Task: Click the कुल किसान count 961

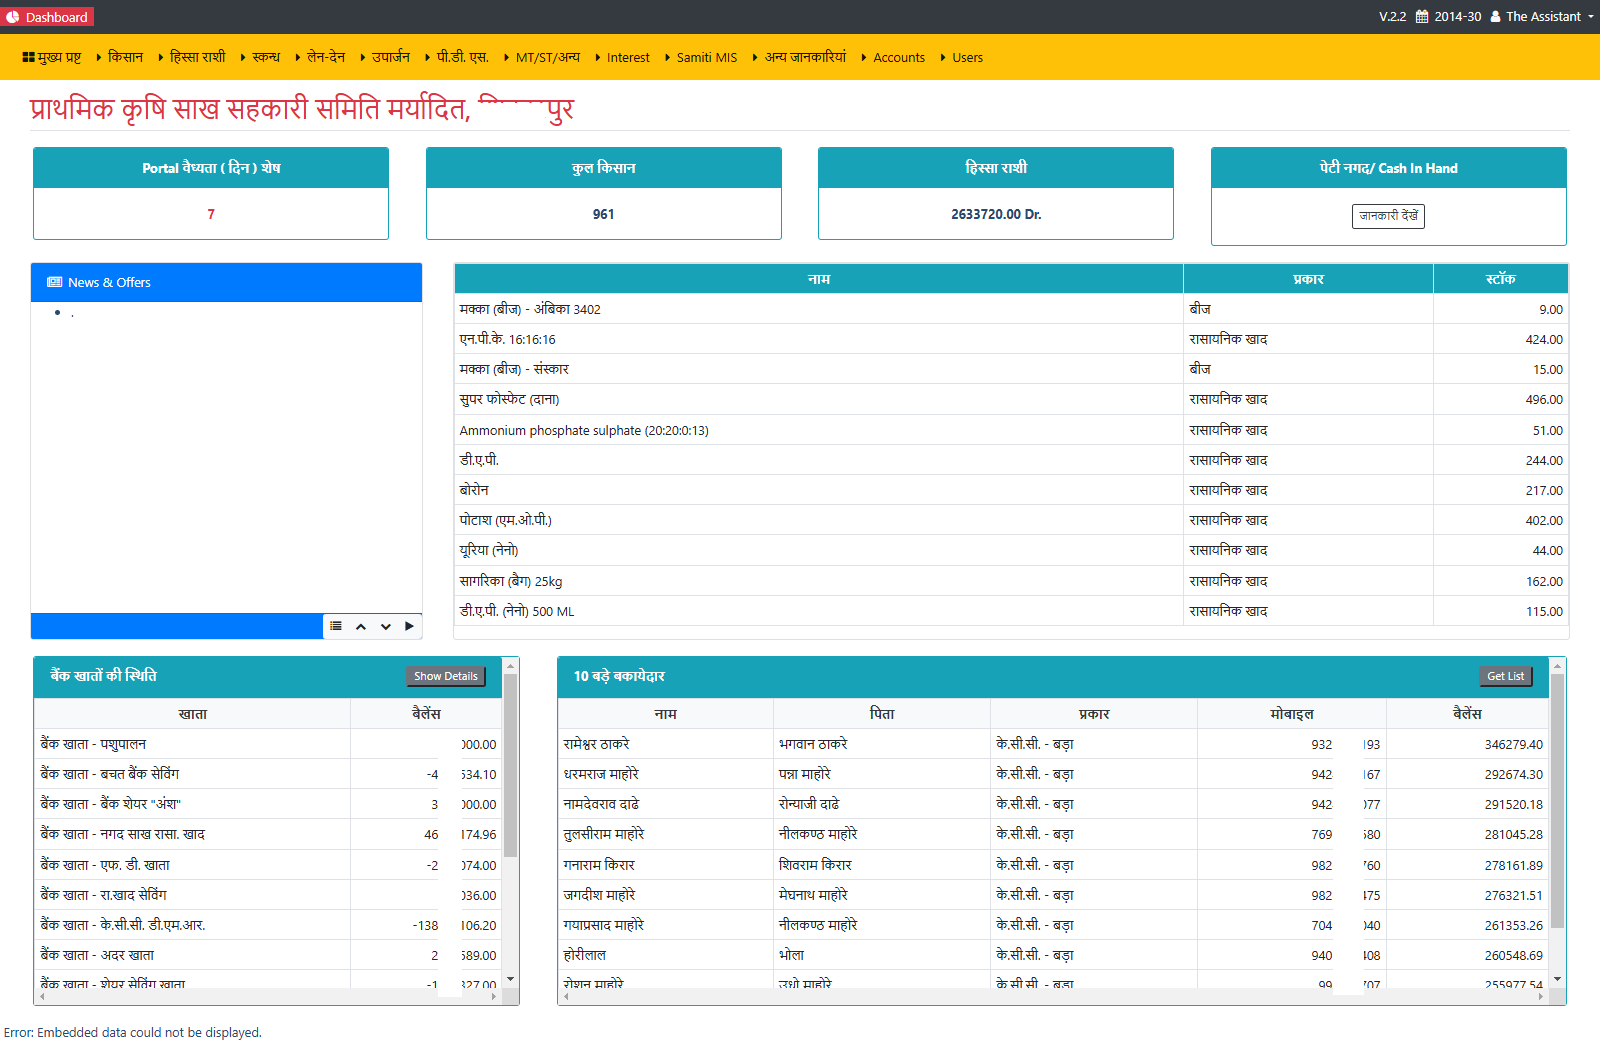Action: coord(603,214)
